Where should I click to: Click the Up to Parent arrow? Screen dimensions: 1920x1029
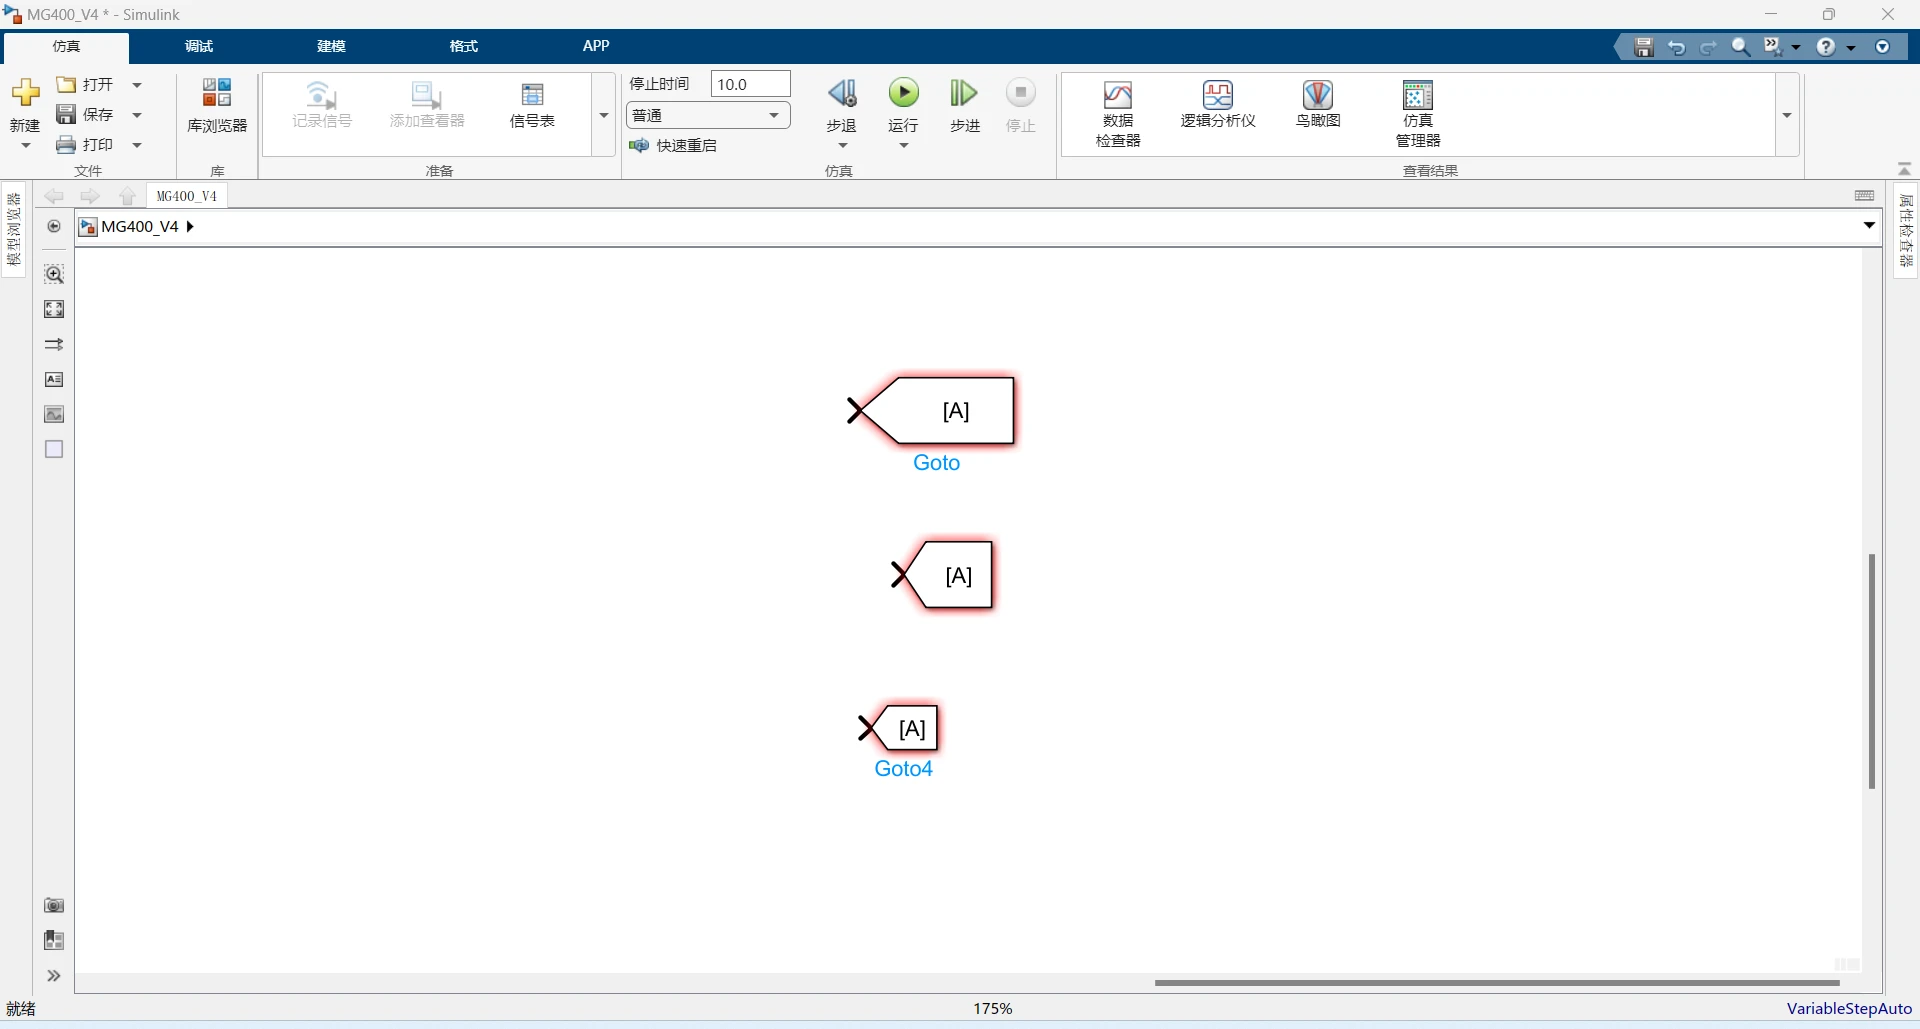[x=127, y=196]
